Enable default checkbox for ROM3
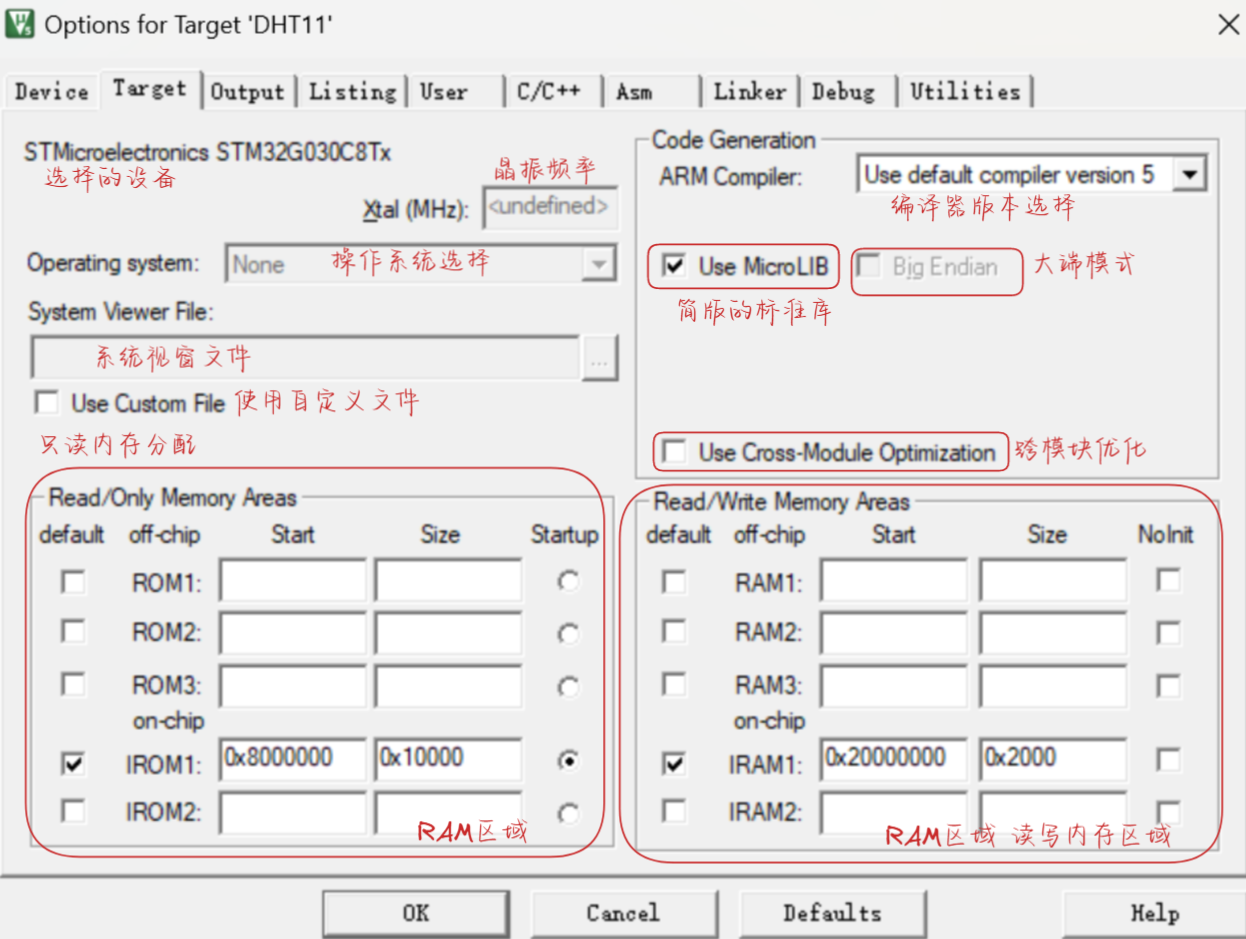This screenshot has width=1246, height=939. [x=72, y=685]
